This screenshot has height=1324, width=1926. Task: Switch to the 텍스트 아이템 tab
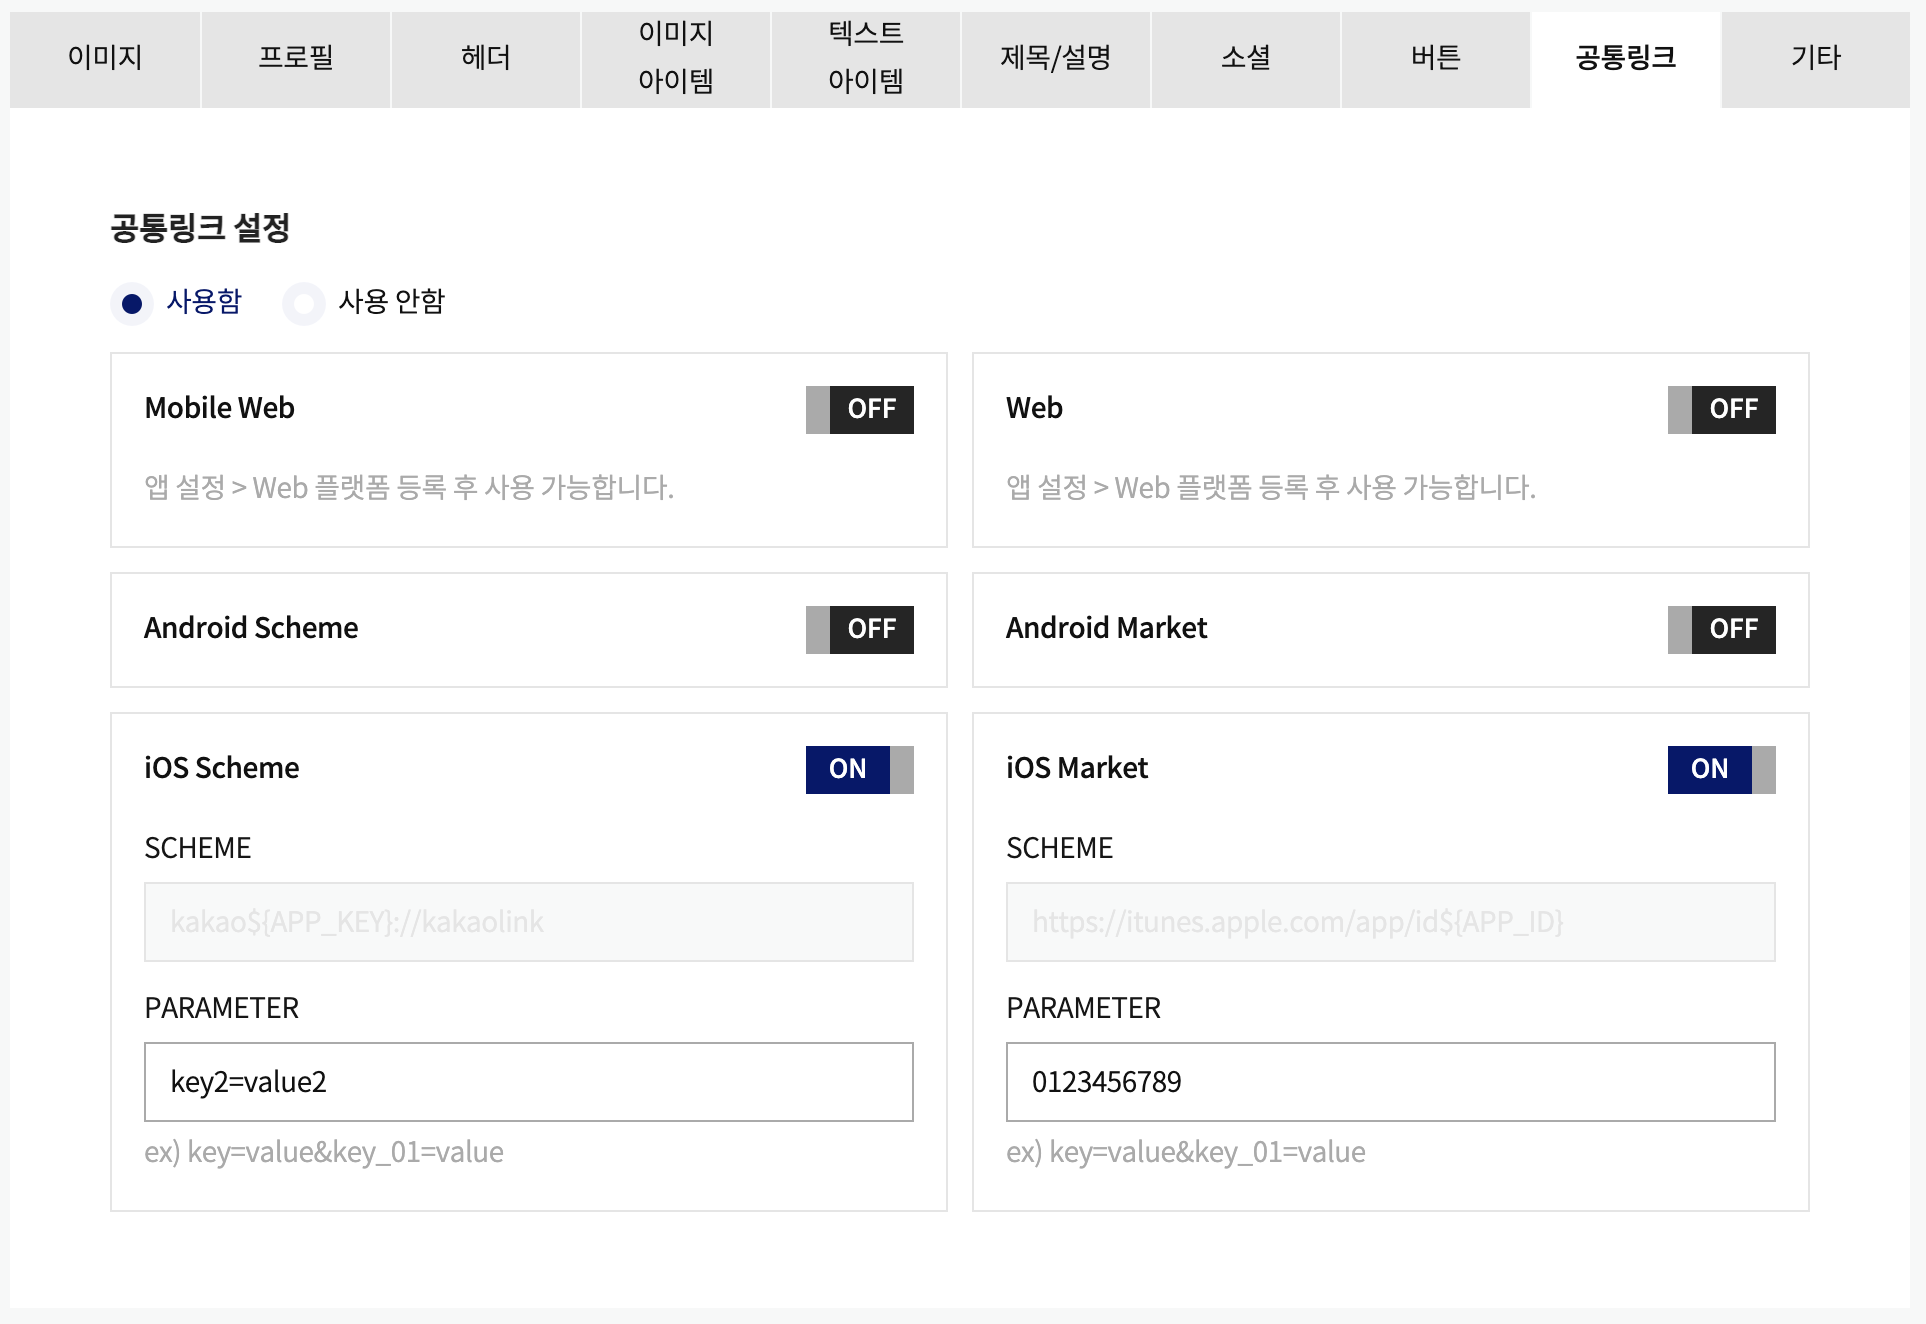pyautogui.click(x=865, y=58)
